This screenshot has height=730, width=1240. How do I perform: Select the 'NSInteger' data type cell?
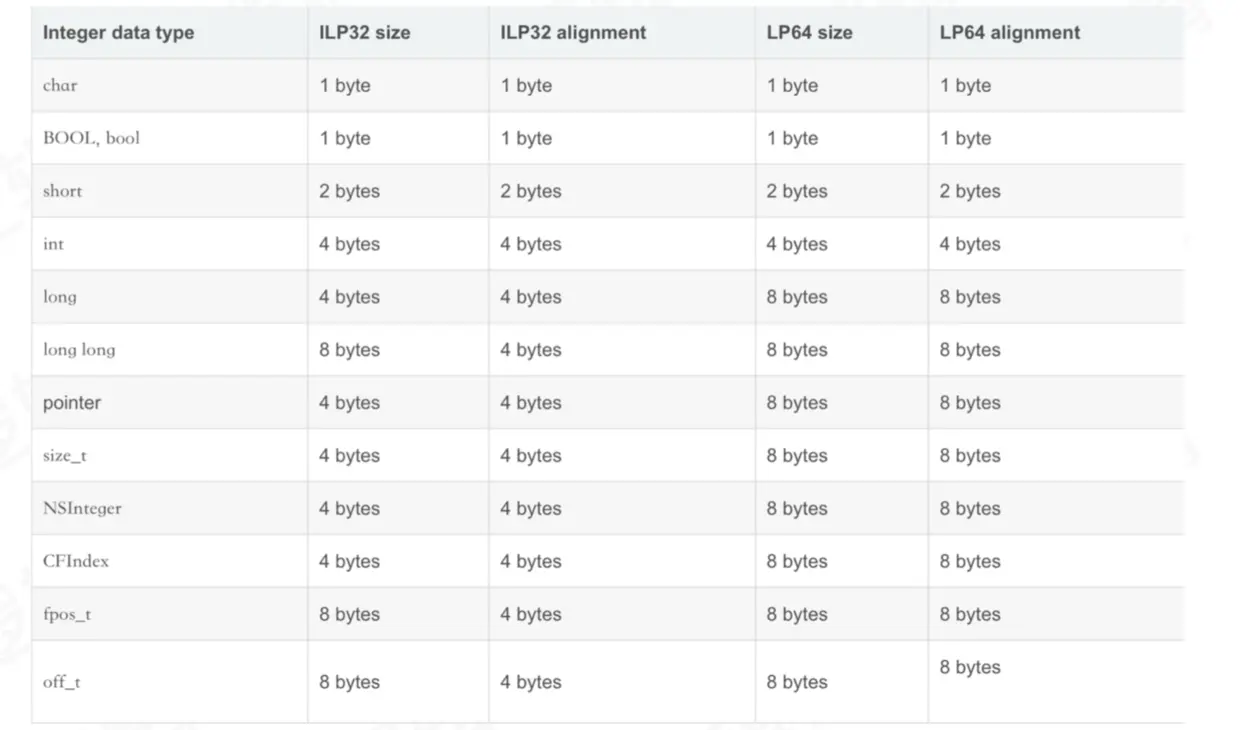coord(82,509)
